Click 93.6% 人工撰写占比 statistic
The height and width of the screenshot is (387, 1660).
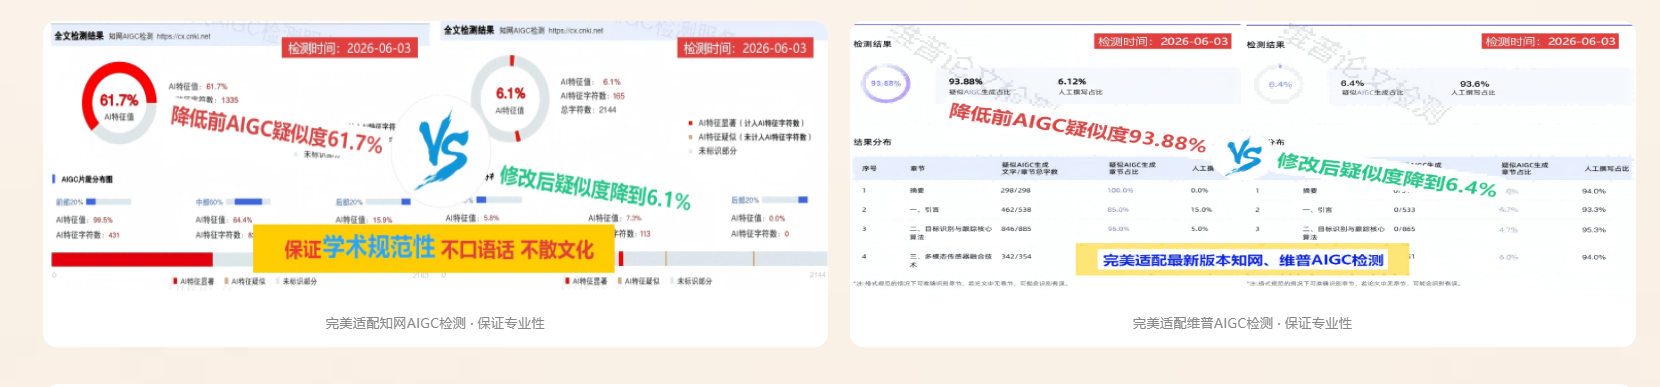(x=1473, y=88)
